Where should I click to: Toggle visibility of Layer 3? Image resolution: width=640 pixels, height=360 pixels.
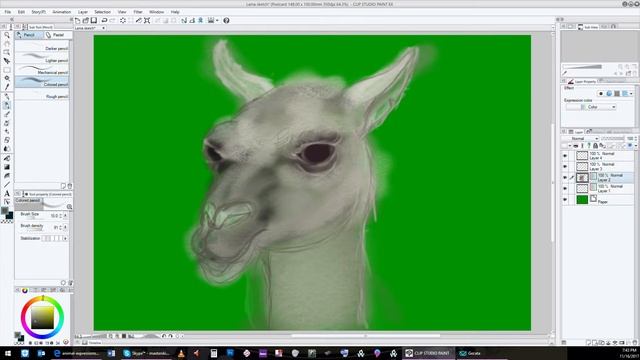coord(565,167)
